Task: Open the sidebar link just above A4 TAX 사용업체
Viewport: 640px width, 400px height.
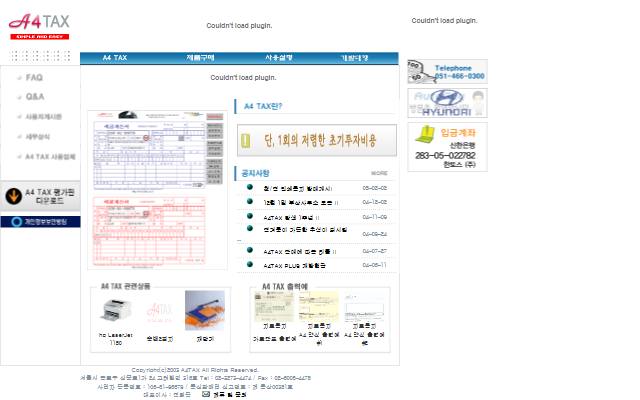Action: click(38, 137)
